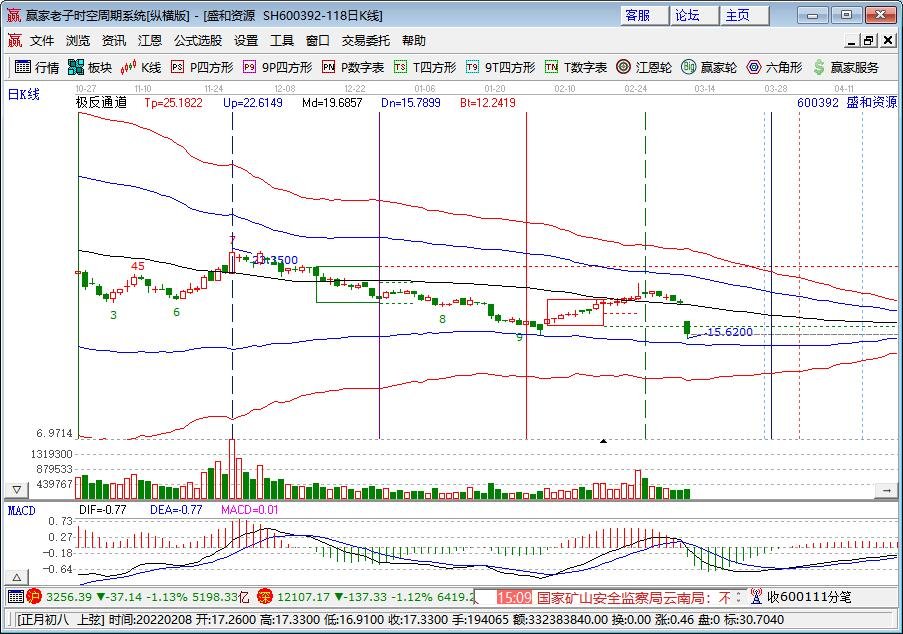Viewport: 903px width, 634px height.
Task: Click the 沪 Shanghai index badge in status bar
Action: point(34,597)
